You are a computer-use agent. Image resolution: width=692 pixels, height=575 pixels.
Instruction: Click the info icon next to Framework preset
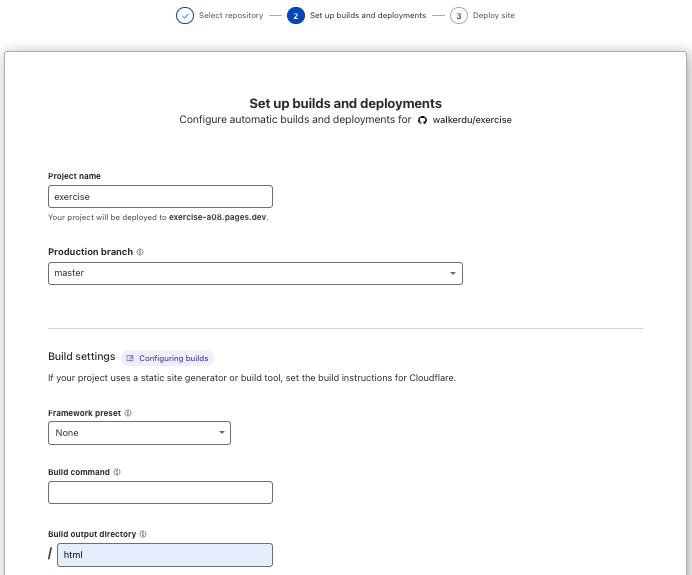pyautogui.click(x=128, y=412)
